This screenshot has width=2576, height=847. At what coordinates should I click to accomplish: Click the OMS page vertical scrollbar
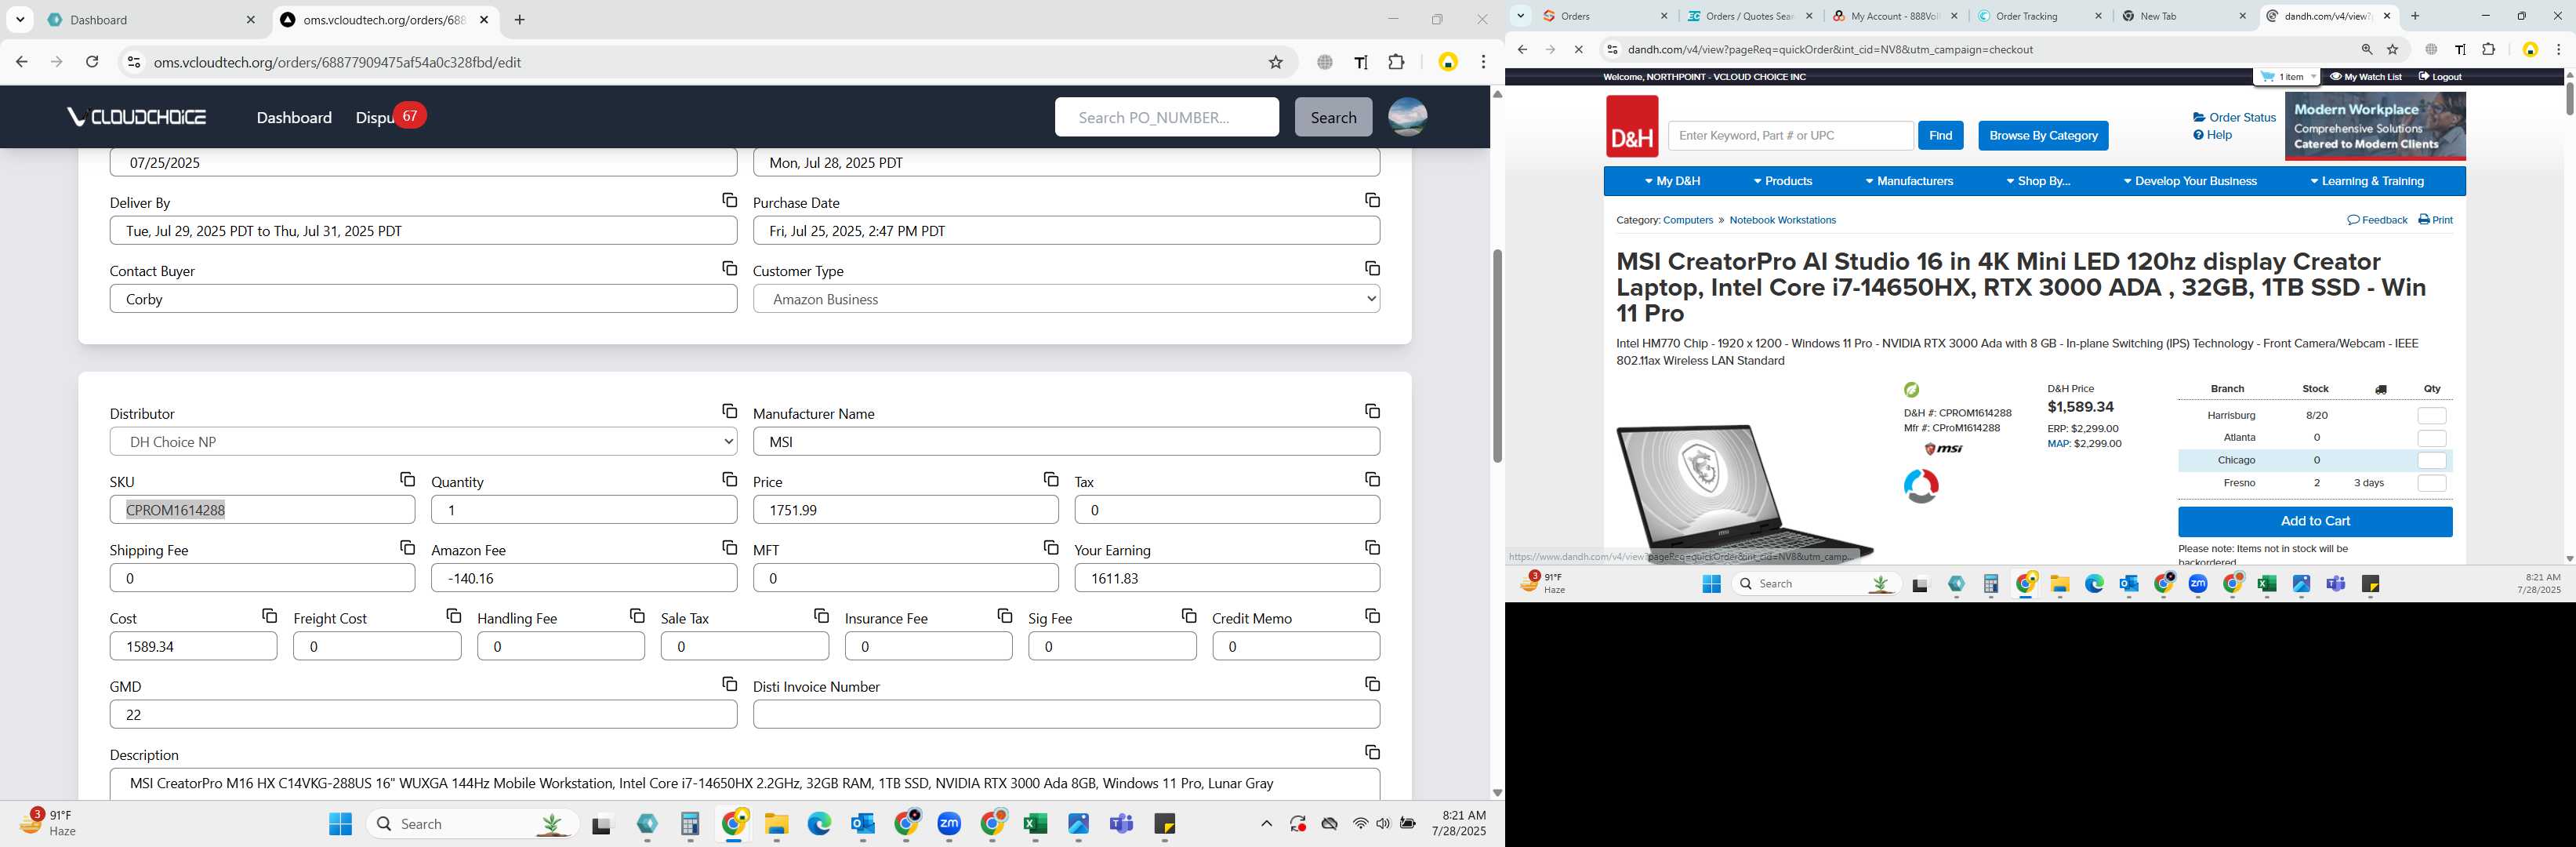tap(1497, 356)
